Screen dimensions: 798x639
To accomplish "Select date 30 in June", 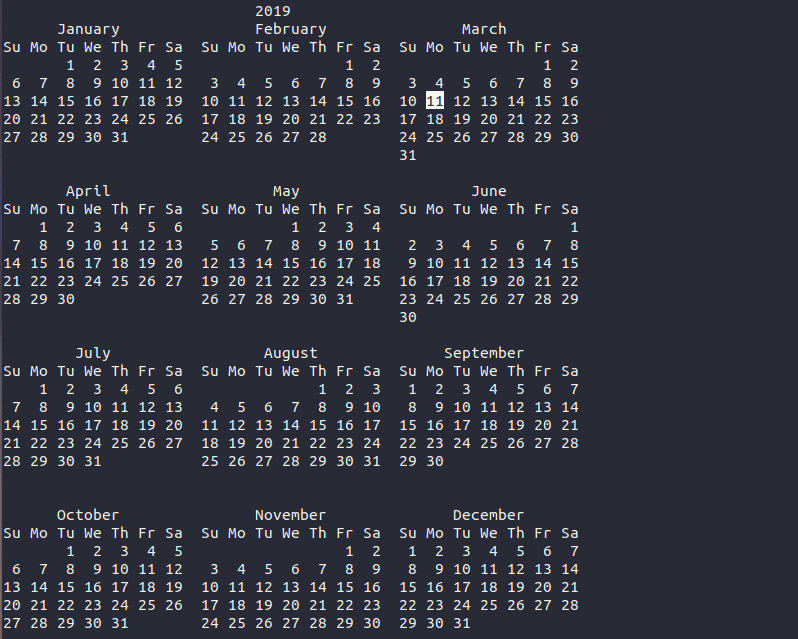I will (x=408, y=317).
